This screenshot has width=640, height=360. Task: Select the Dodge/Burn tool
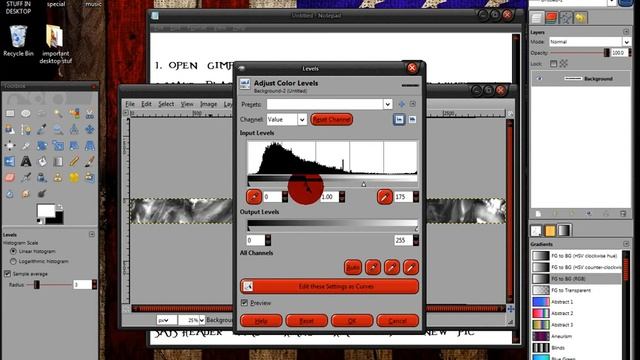coord(42,193)
